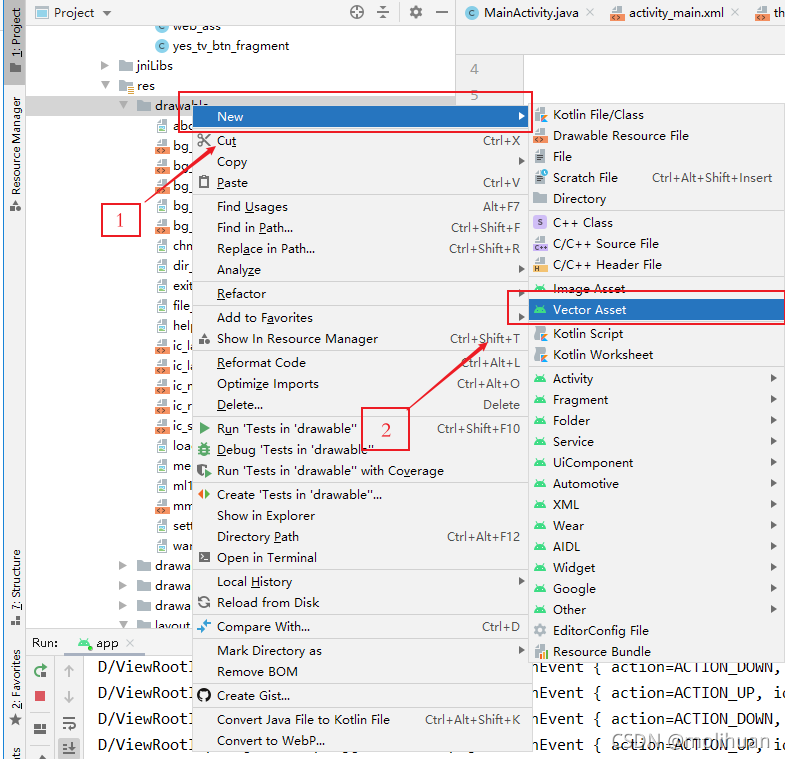Screen dimensions: 785x759
Task: Expand the Analyze submenu arrow
Action: point(521,269)
